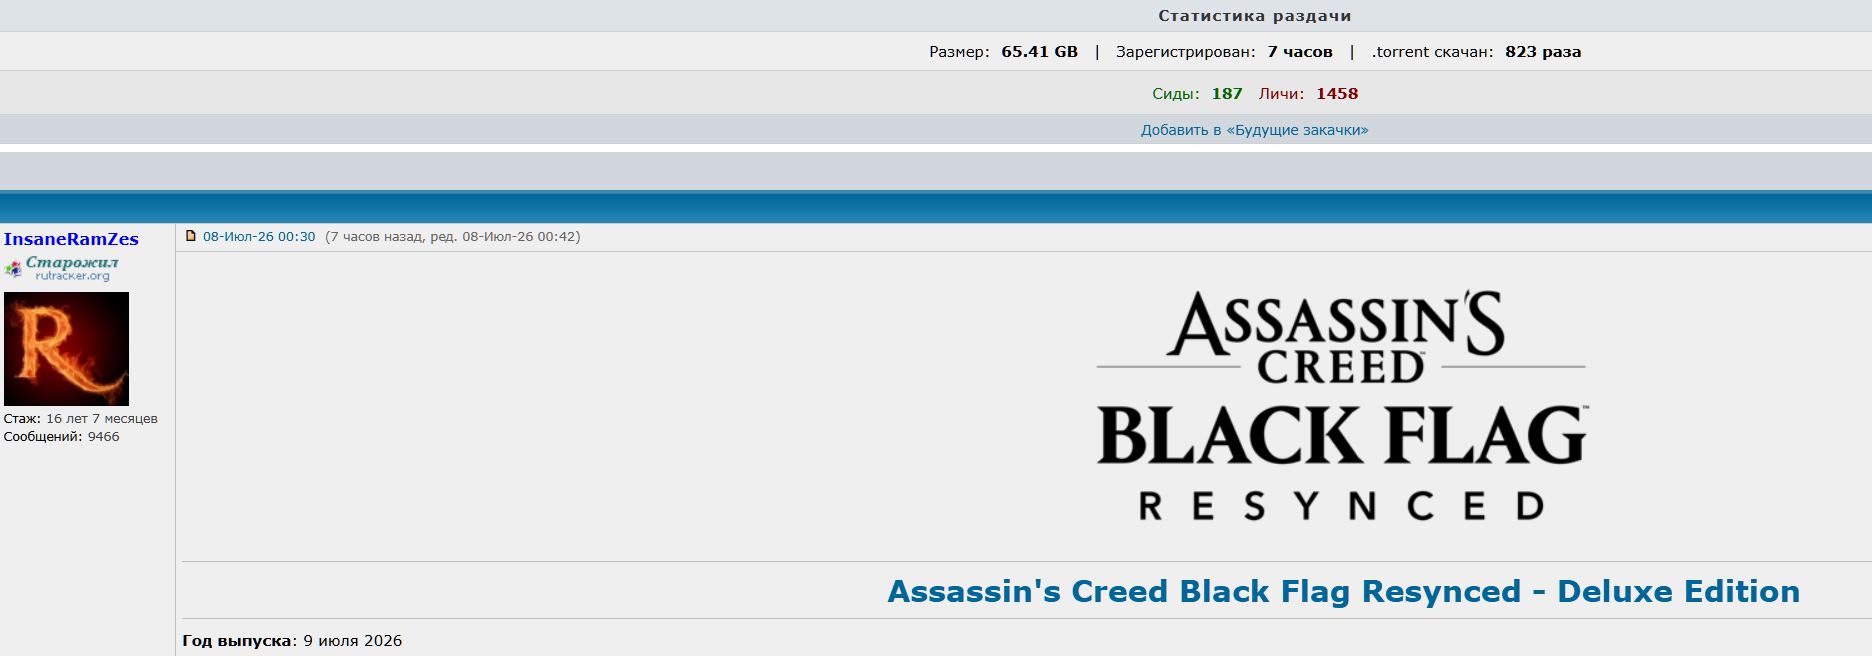Open the post permalink page icon
Viewport: 1872px width, 656px height.
(x=191, y=236)
